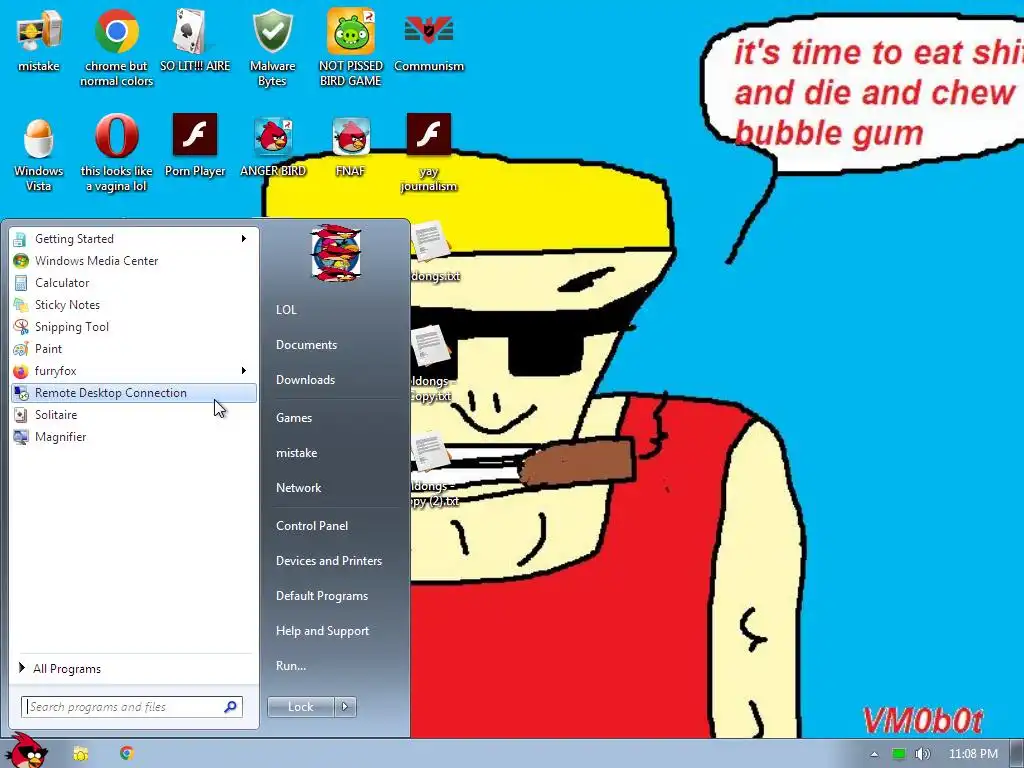This screenshot has height=768, width=1024.
Task: Open Network from Start menu
Action: [x=298, y=488]
